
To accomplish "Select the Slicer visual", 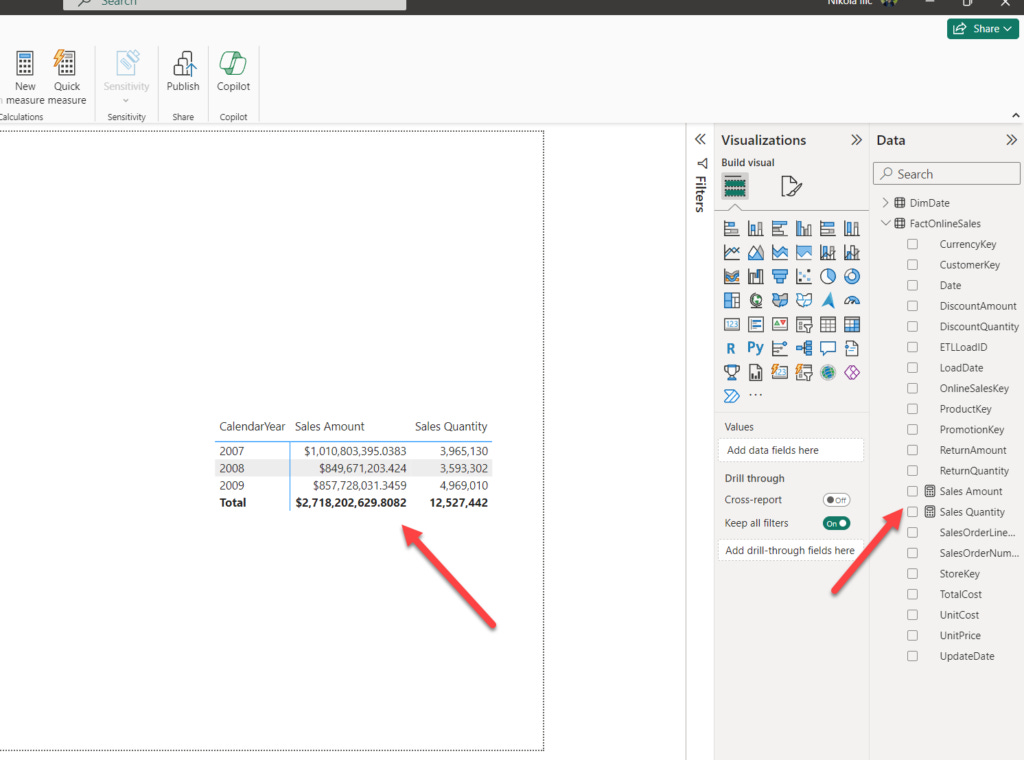I will 804,325.
